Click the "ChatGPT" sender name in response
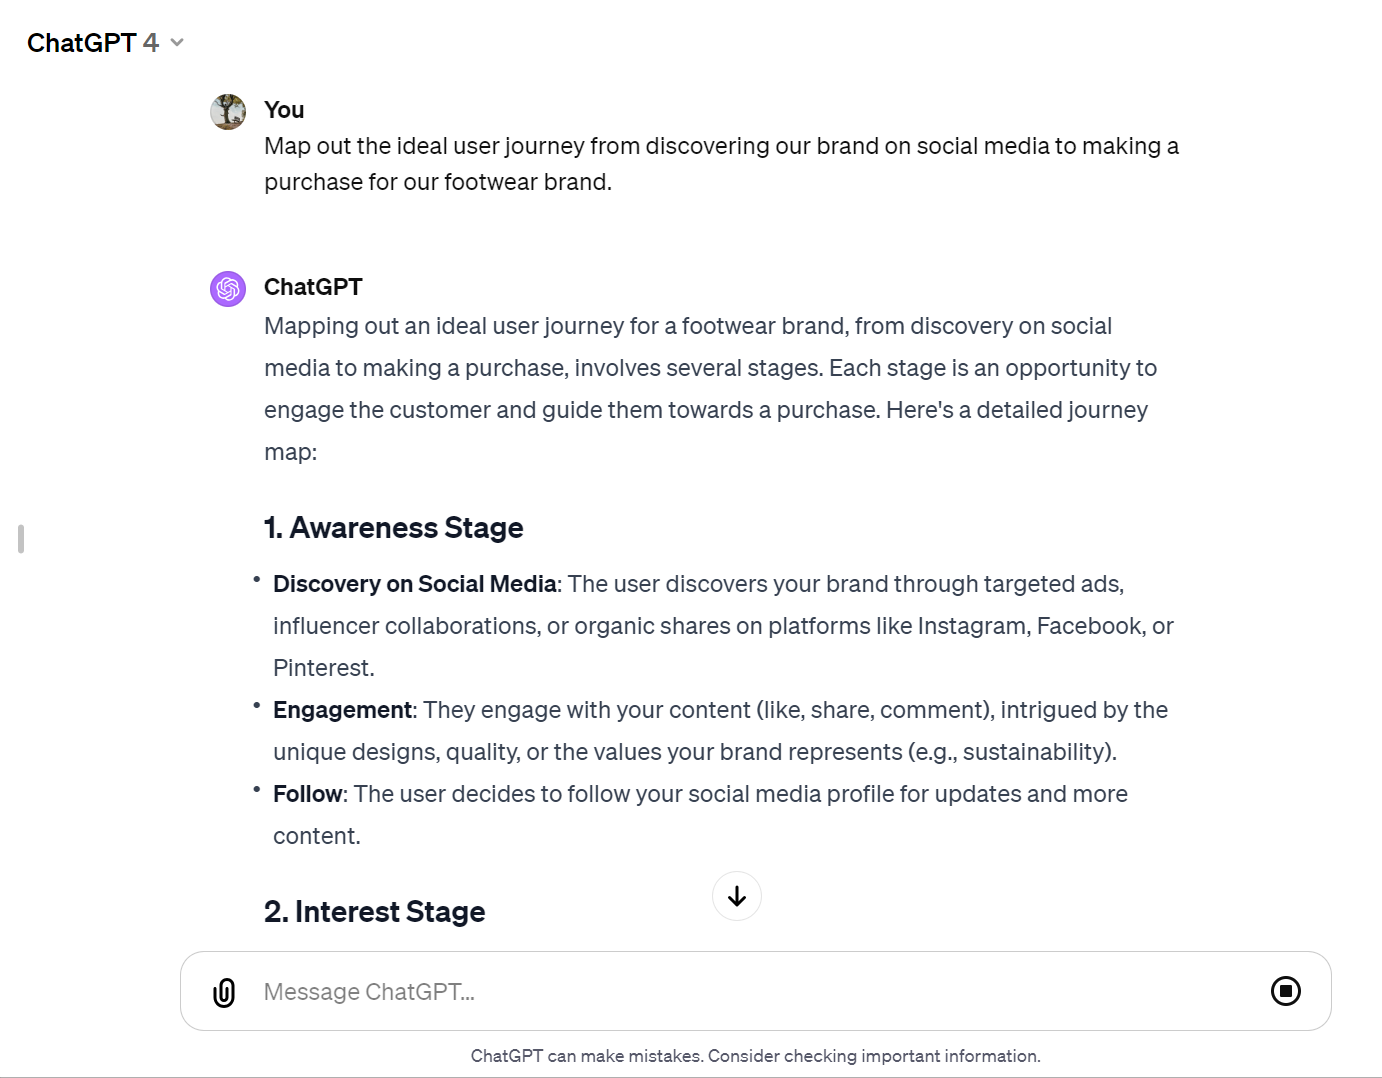This screenshot has height=1078, width=1382. (313, 287)
